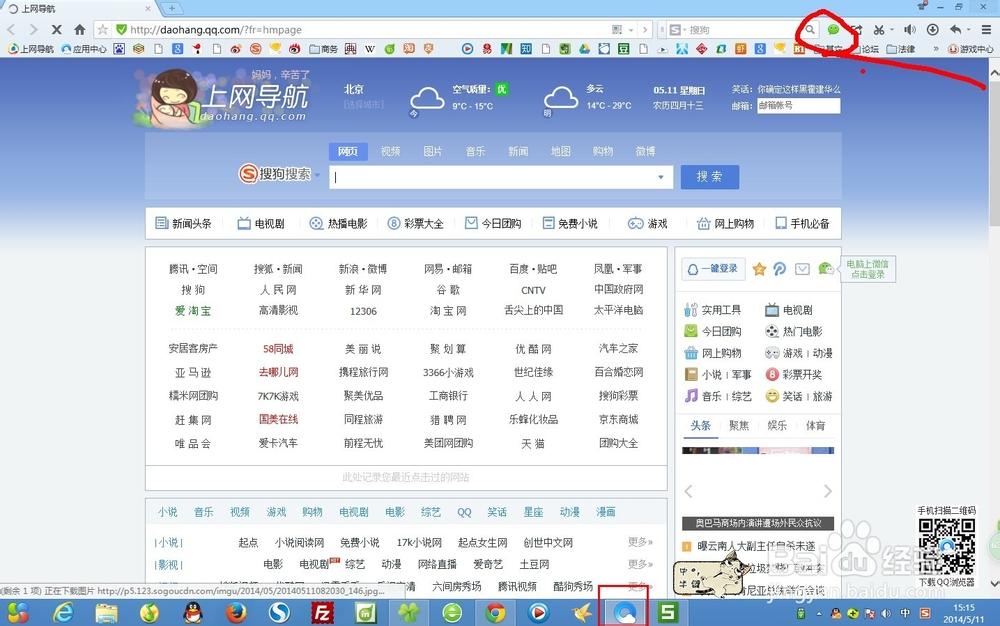Open the envelope mail icon in the login bar
This screenshot has height=626, width=1000.
(802, 269)
